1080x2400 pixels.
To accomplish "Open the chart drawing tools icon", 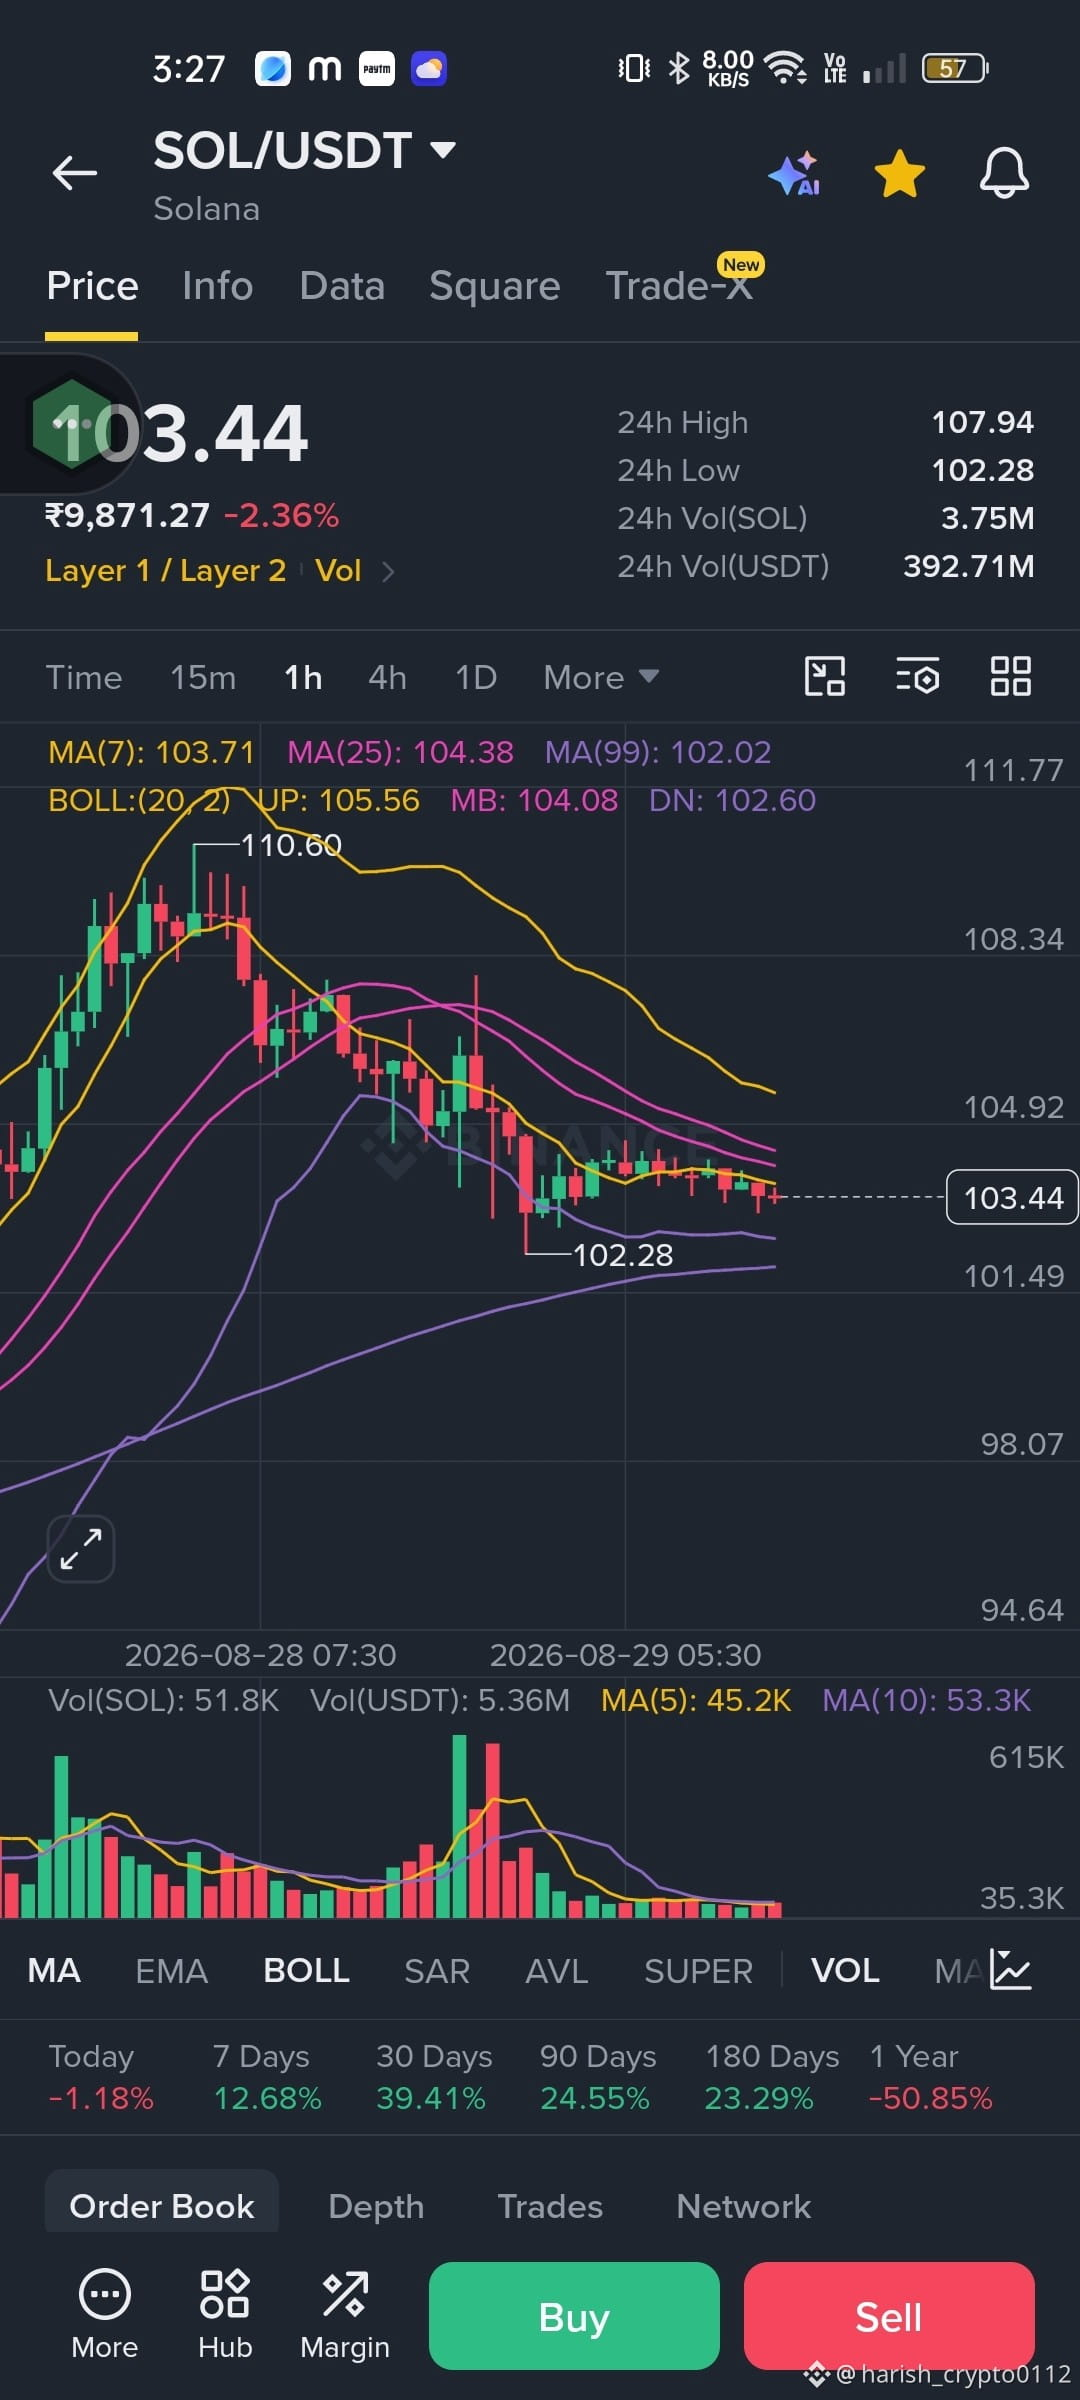I will [x=825, y=677].
